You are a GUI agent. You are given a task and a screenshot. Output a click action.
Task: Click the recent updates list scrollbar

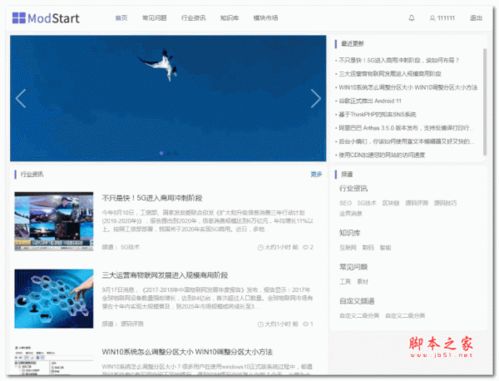point(485,102)
